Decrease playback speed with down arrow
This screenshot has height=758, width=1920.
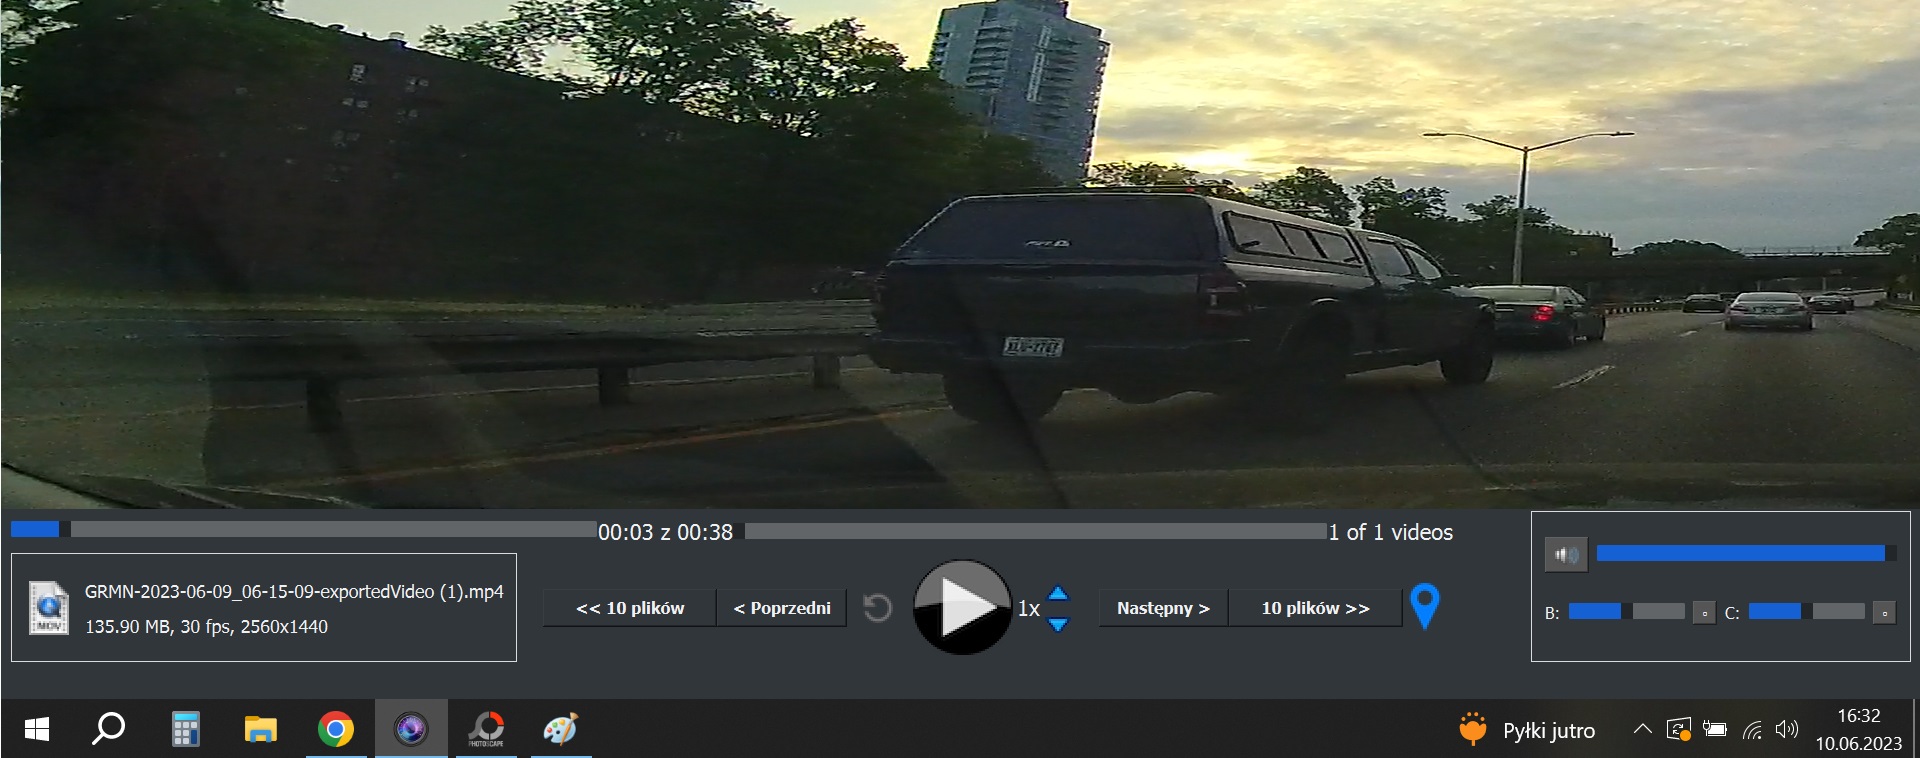pos(1058,624)
